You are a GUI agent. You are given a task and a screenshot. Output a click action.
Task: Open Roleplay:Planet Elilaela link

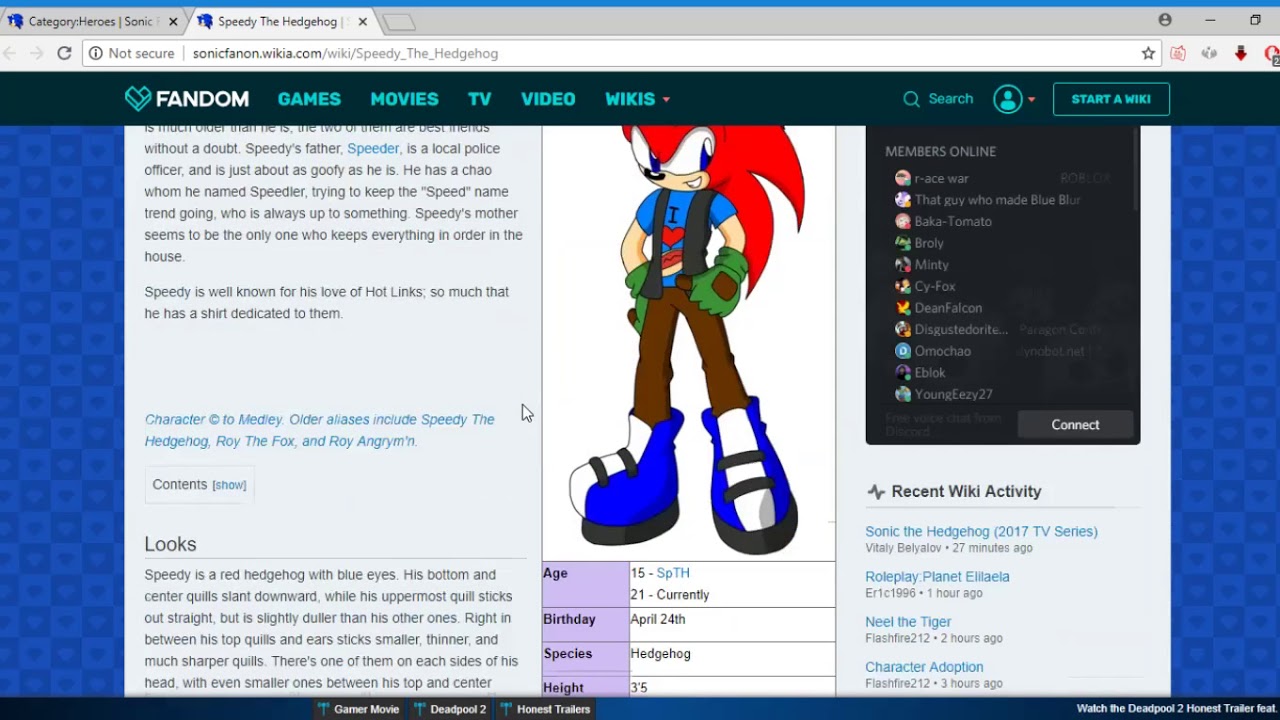point(937,577)
